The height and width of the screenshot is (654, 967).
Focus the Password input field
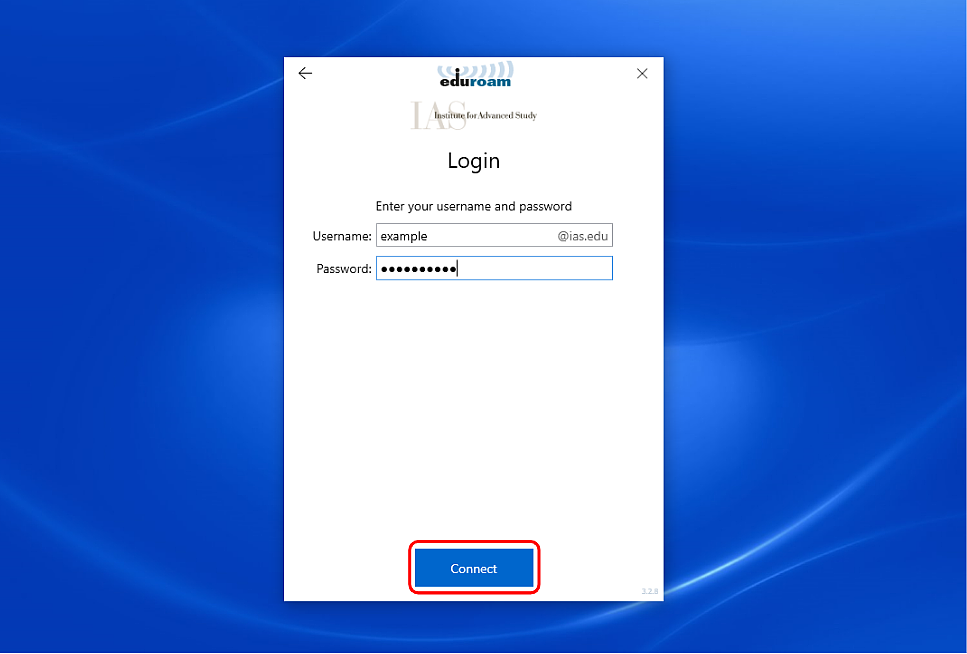530,269
